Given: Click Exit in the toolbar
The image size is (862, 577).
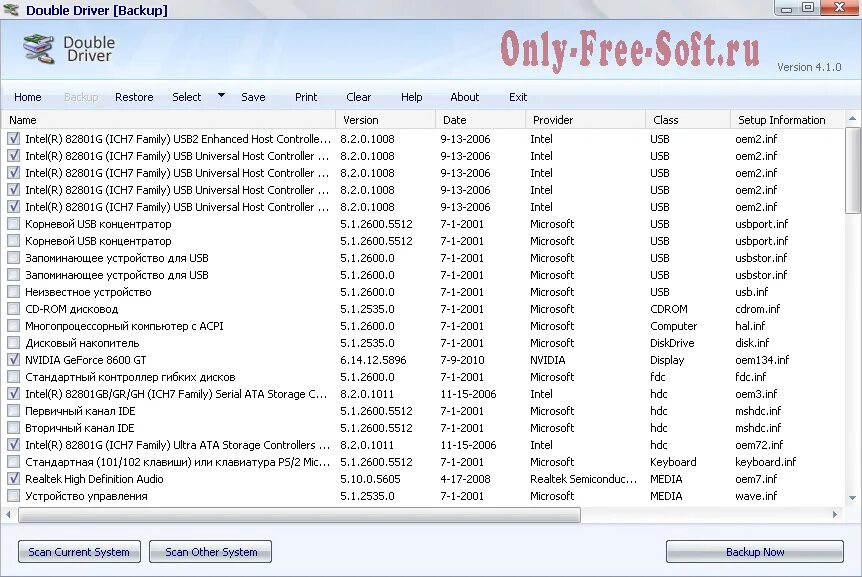Looking at the screenshot, I should pos(518,97).
